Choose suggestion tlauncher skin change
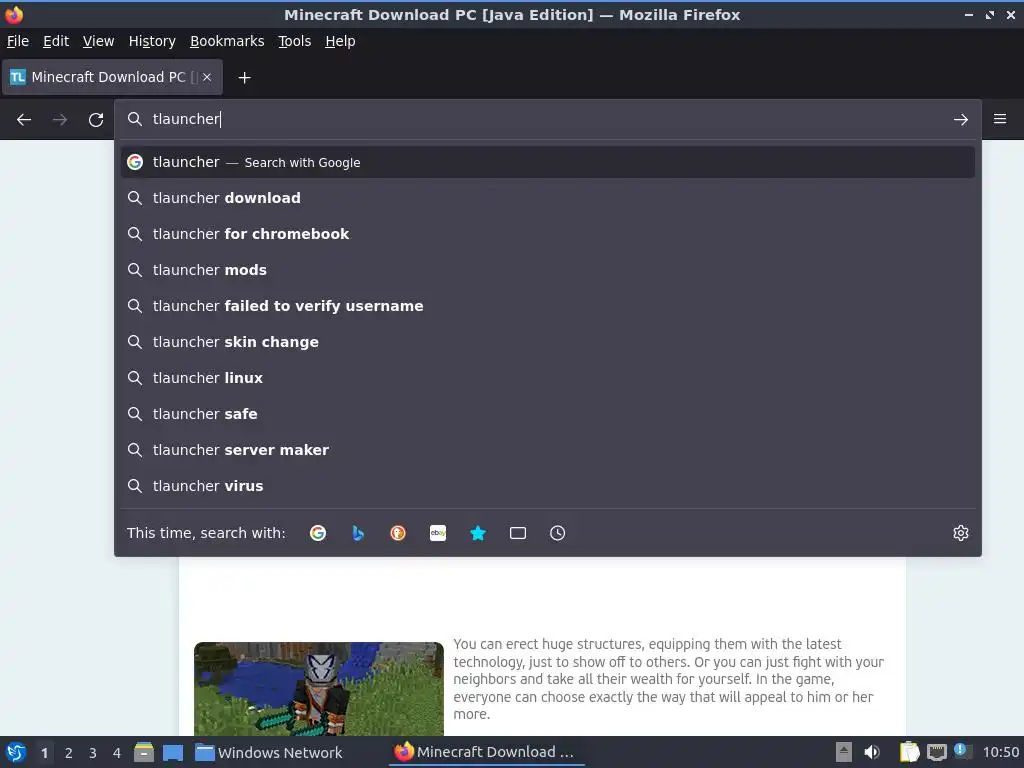 coord(548,342)
